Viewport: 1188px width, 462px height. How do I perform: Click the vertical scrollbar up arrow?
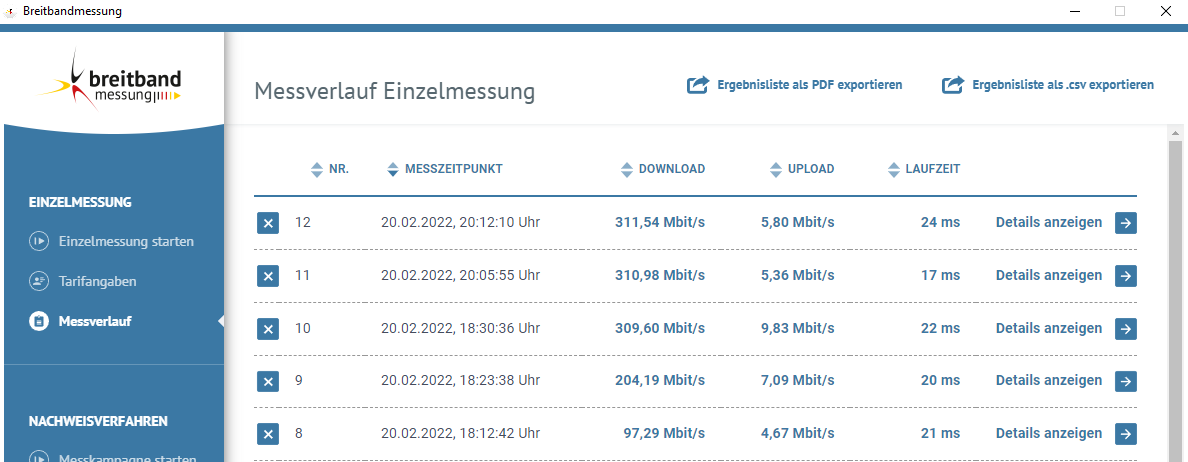[x=1175, y=133]
